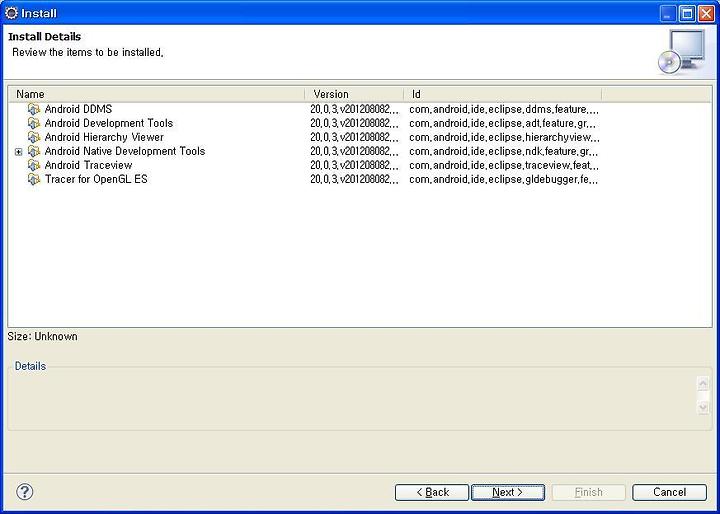720x514 pixels.
Task: Click the Android Native Development Tools feature icon
Action: click(x=34, y=151)
